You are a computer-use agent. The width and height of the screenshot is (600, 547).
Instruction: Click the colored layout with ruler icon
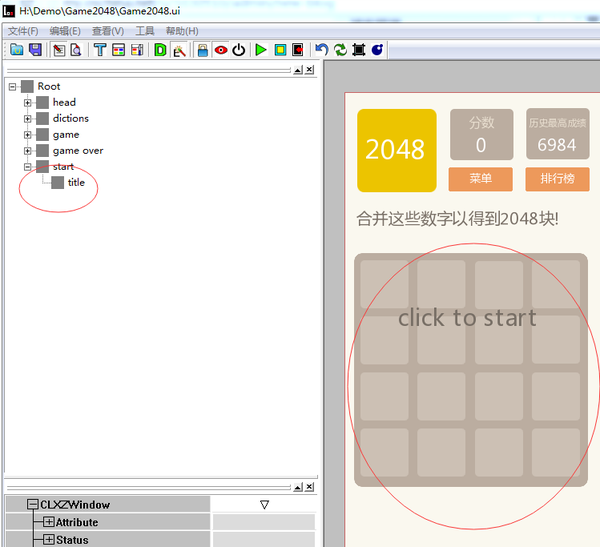click(x=137, y=50)
